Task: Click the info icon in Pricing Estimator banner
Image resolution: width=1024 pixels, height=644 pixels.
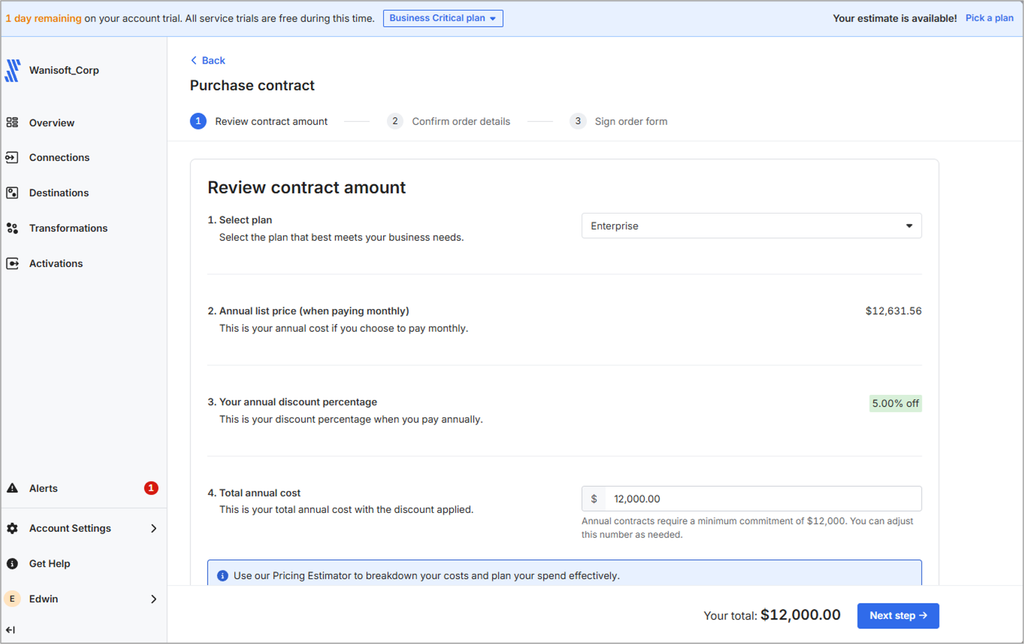Action: coord(222,575)
